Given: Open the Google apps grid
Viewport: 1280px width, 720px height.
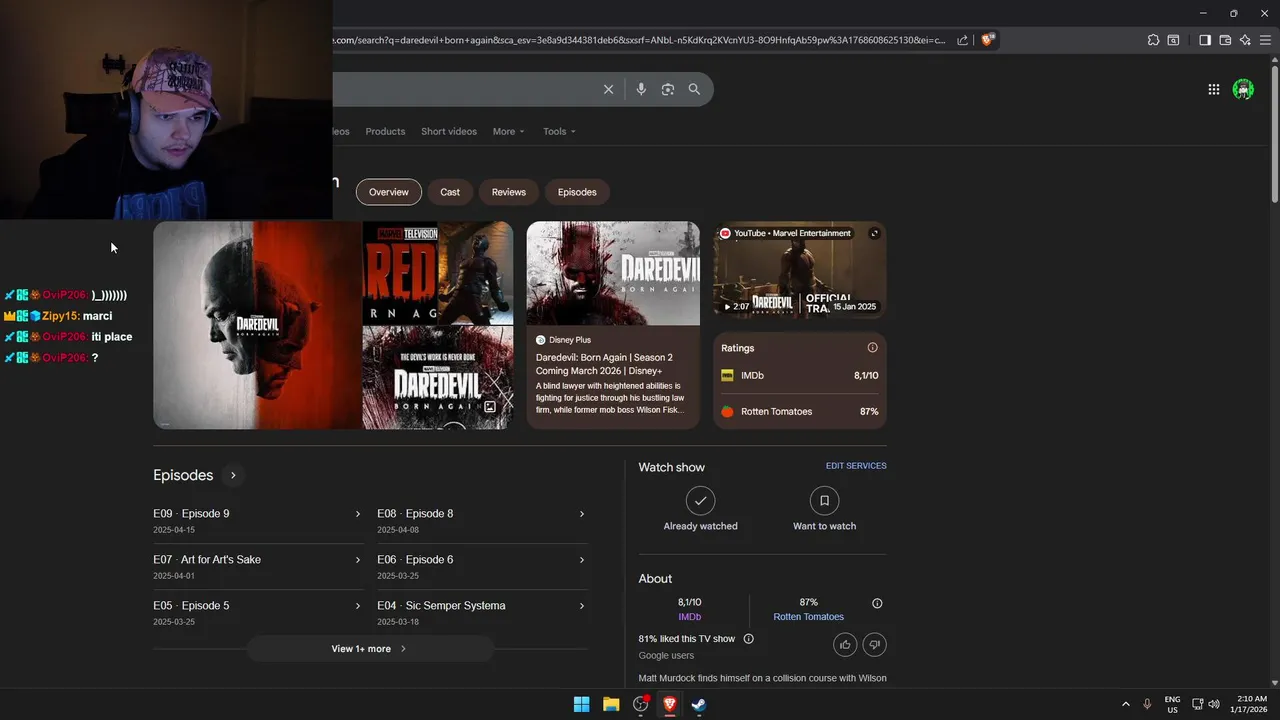Looking at the screenshot, I should click(x=1213, y=89).
